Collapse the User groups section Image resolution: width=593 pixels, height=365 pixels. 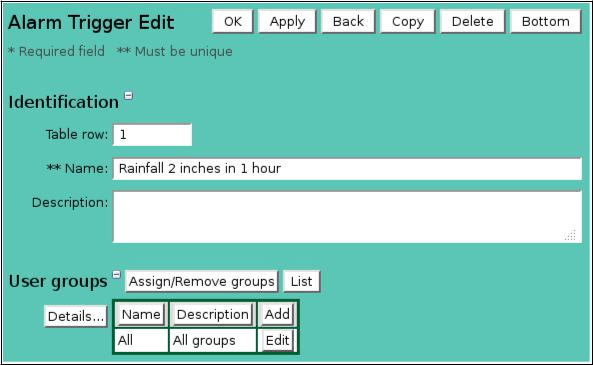(x=116, y=275)
